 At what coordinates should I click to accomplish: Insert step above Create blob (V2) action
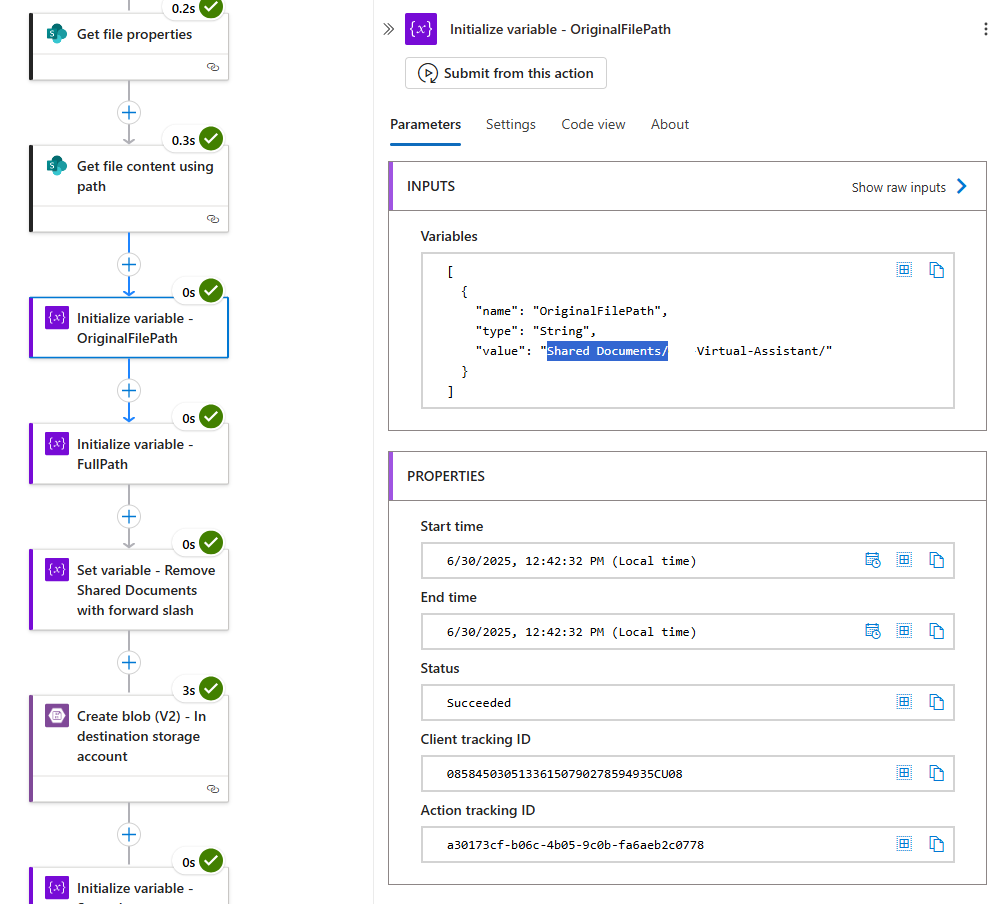[x=129, y=662]
